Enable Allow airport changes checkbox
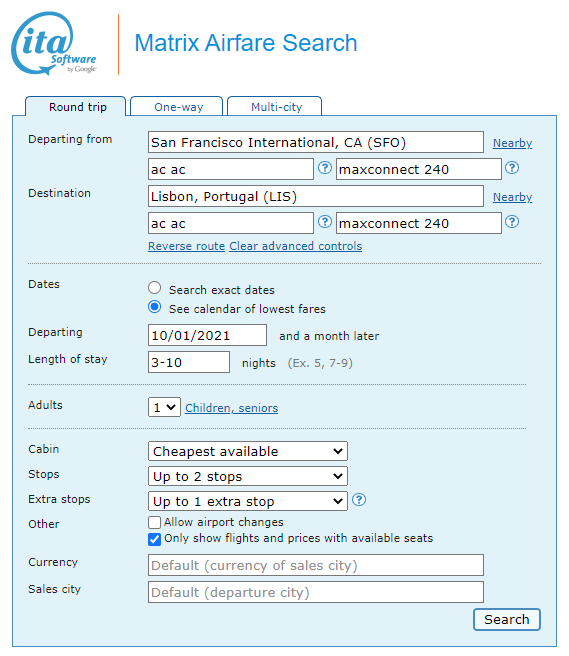This screenshot has height=656, width=569. pyautogui.click(x=154, y=522)
